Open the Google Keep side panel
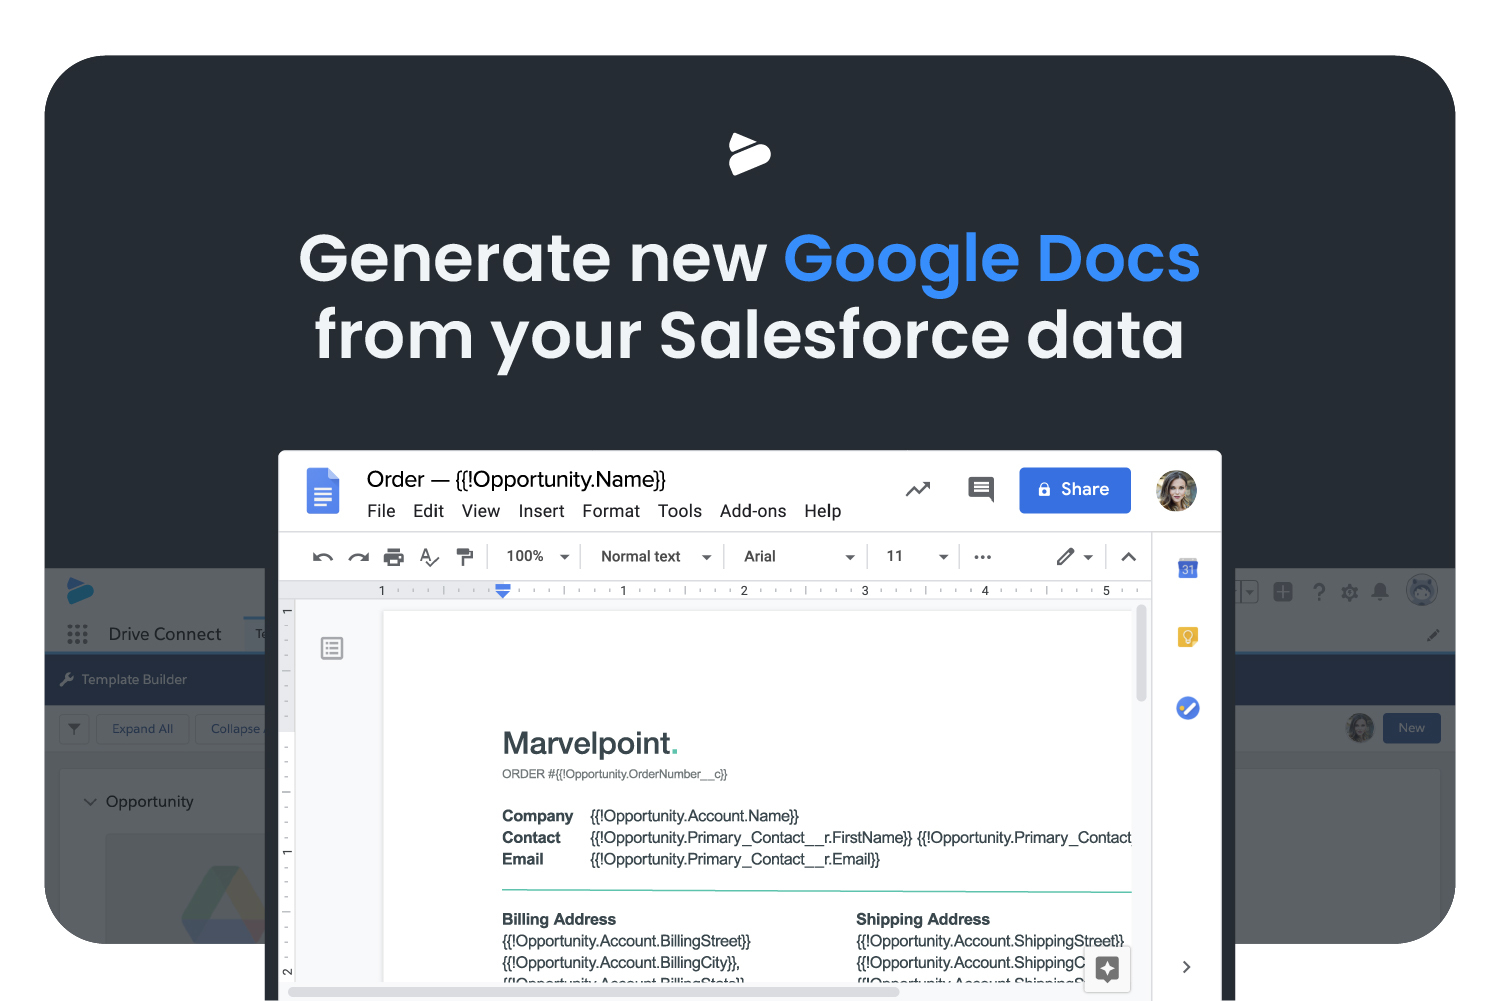 pyautogui.click(x=1187, y=637)
